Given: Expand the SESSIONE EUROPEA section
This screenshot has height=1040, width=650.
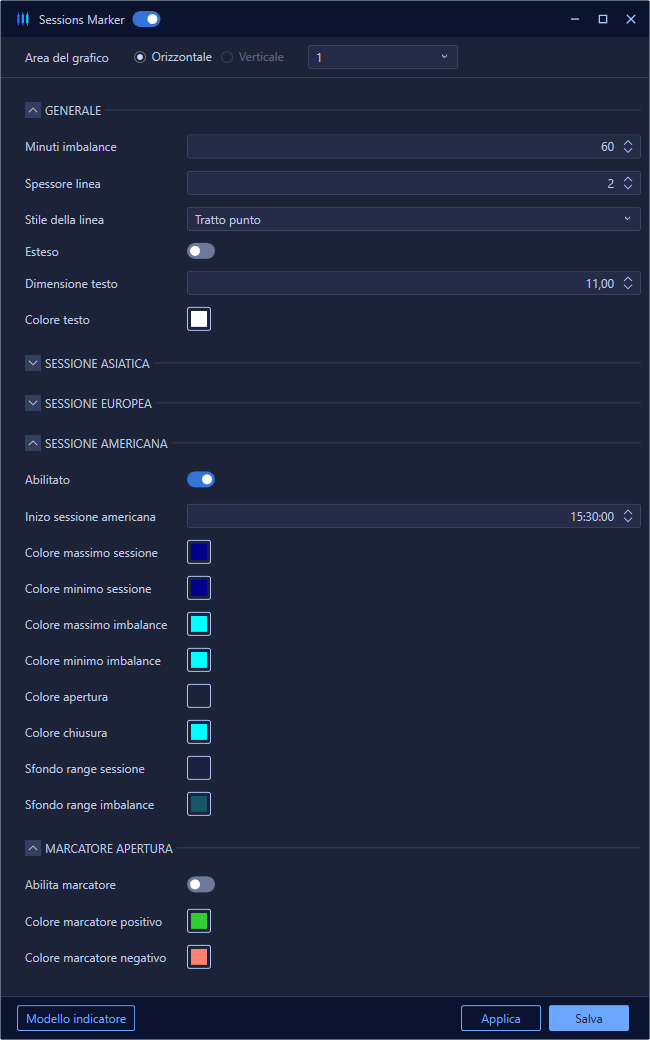Looking at the screenshot, I should 33,403.
